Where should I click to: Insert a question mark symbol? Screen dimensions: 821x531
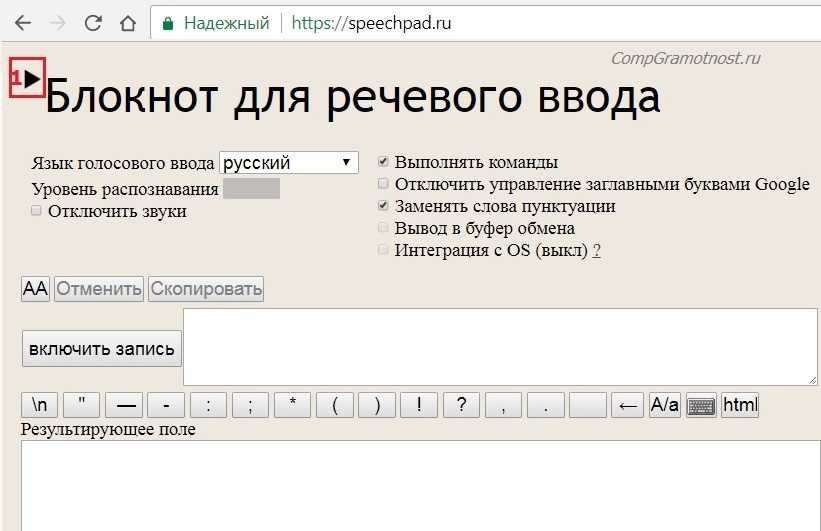461,405
